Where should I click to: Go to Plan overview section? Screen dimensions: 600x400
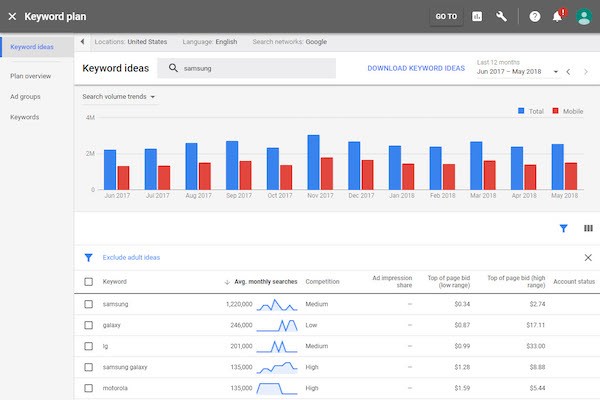tap(30, 76)
